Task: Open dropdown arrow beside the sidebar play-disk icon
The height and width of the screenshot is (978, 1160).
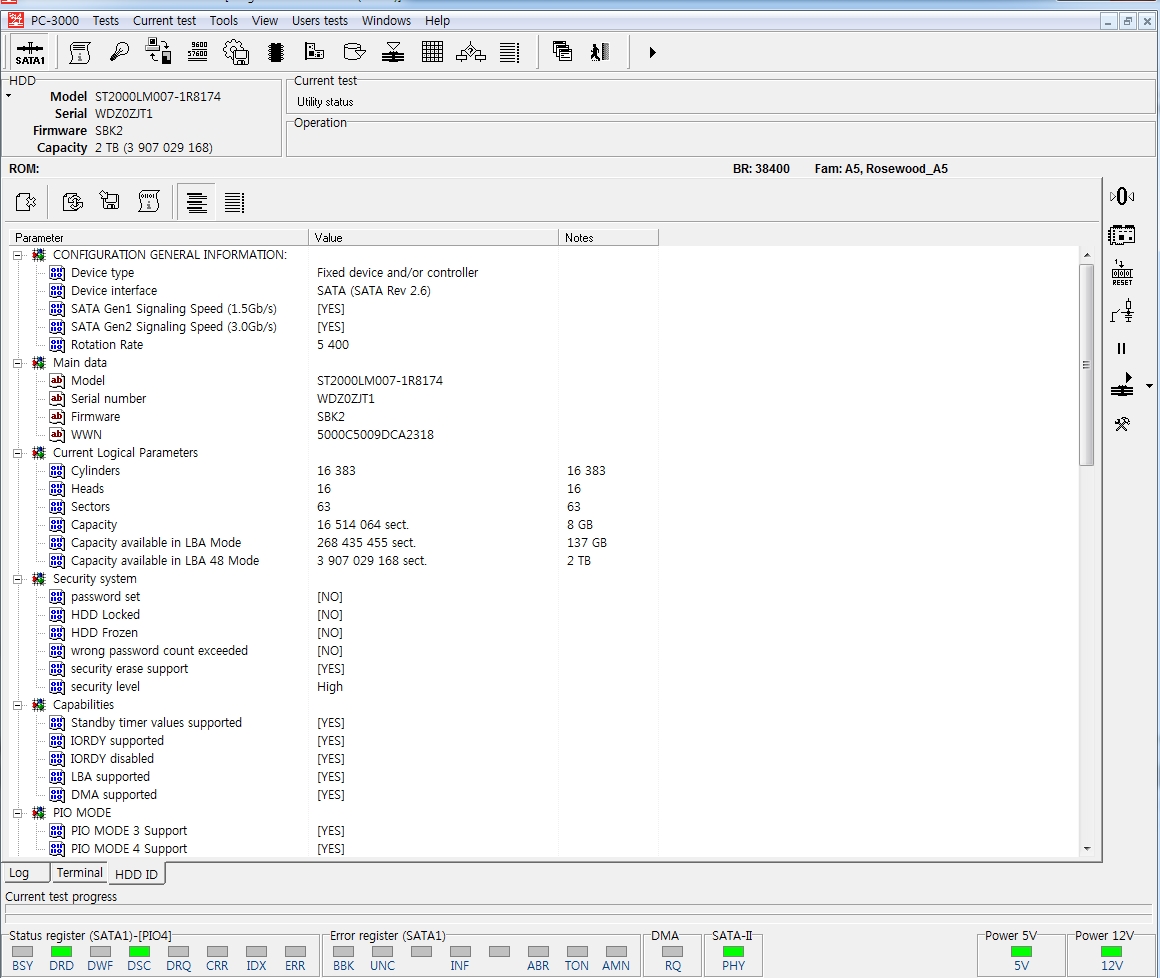Action: [1149, 386]
